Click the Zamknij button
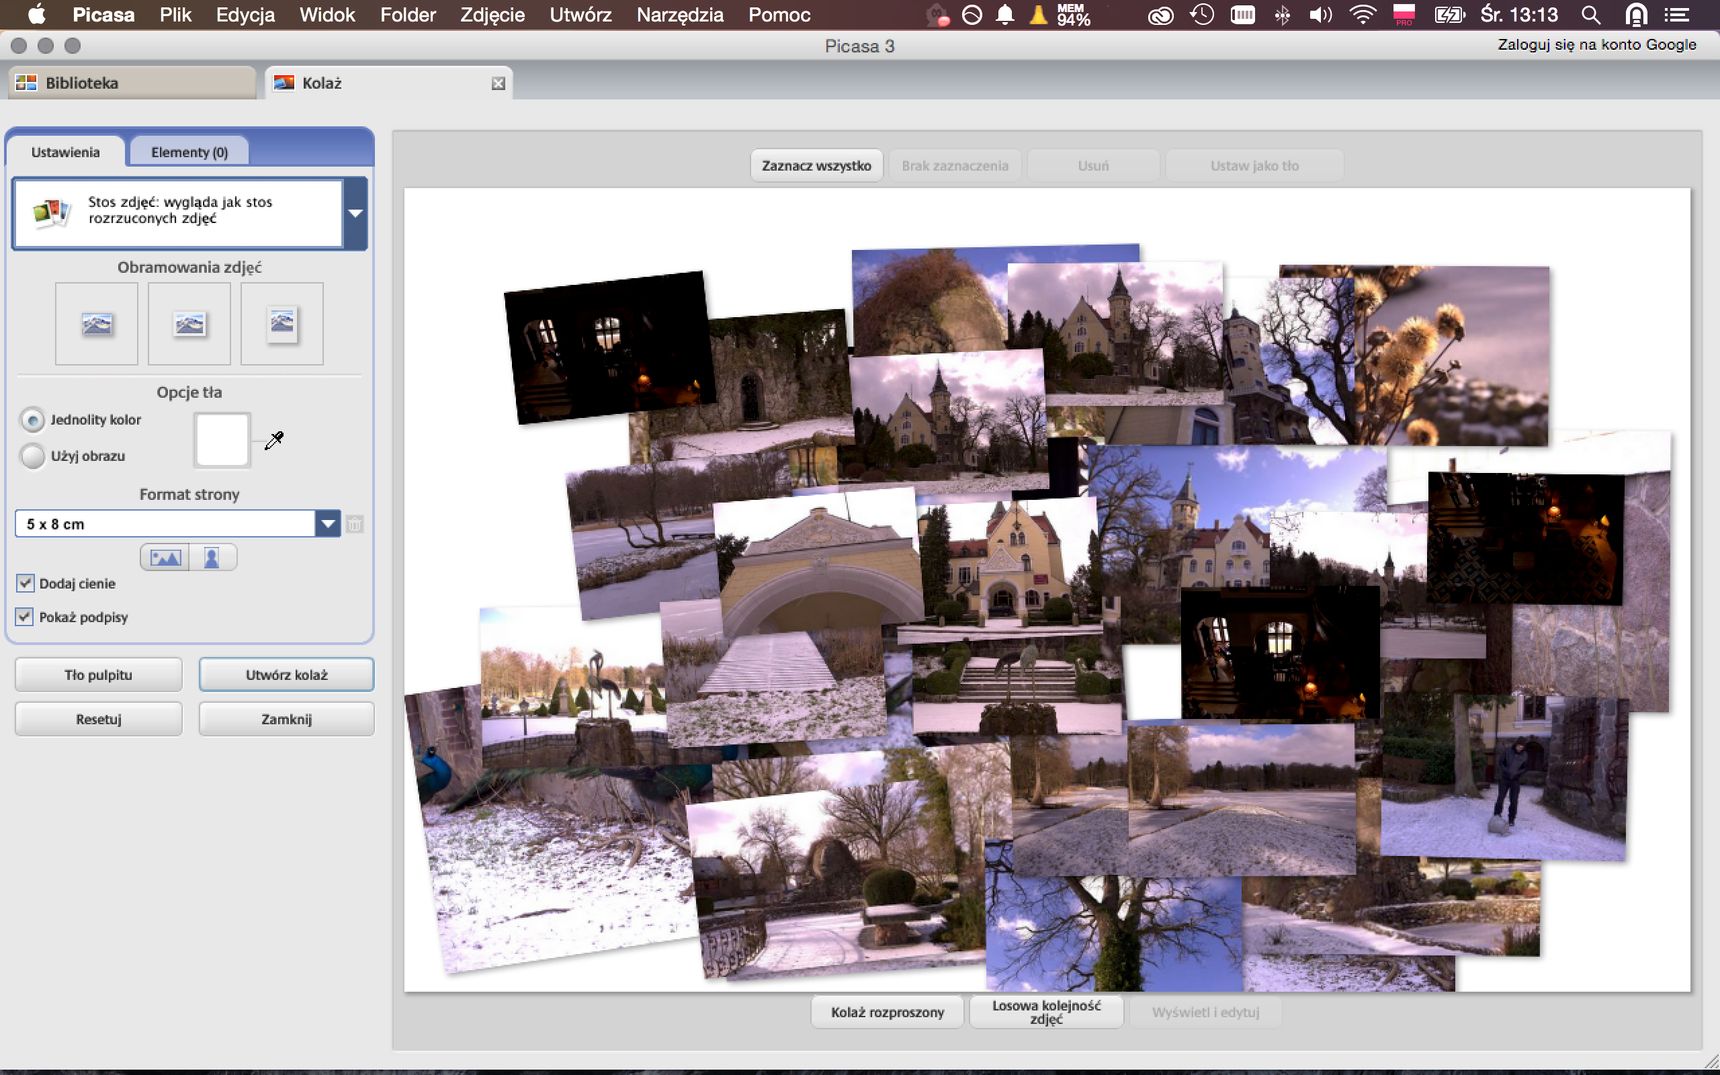Viewport: 1720px width, 1075px height. pos(286,719)
